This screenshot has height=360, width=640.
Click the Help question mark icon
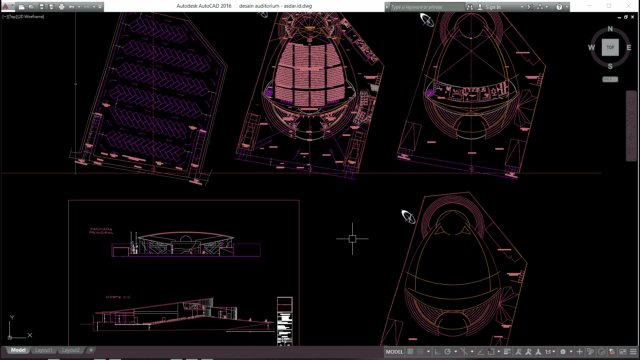point(559,7)
